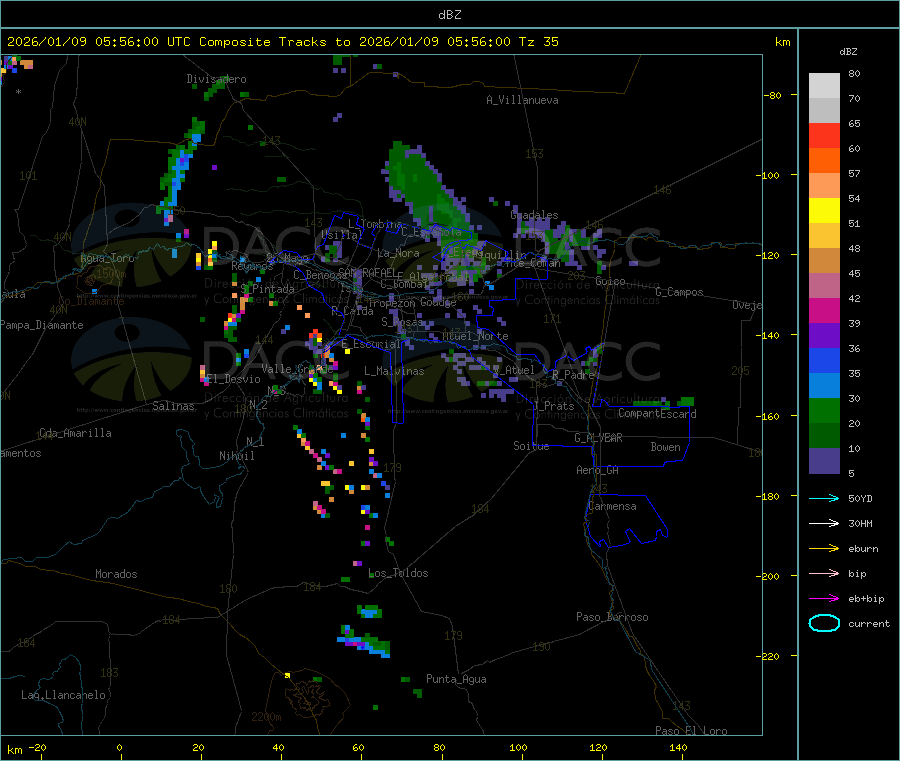Screen dimensions: 900x761
Task: Click the Carmensa location label
Action: pos(612,506)
